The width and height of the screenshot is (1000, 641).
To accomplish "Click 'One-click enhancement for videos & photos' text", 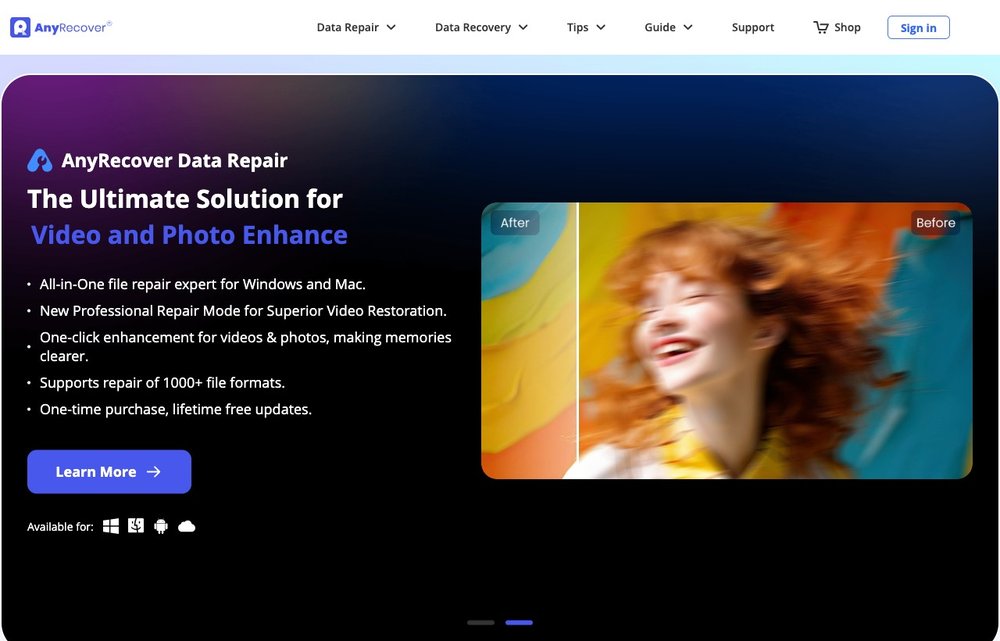I will [246, 346].
